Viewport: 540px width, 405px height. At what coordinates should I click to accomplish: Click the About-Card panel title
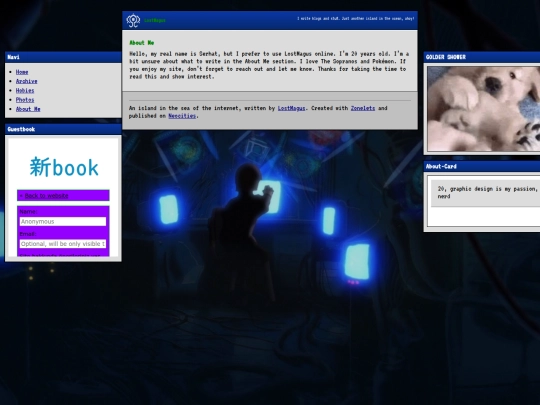point(441,167)
